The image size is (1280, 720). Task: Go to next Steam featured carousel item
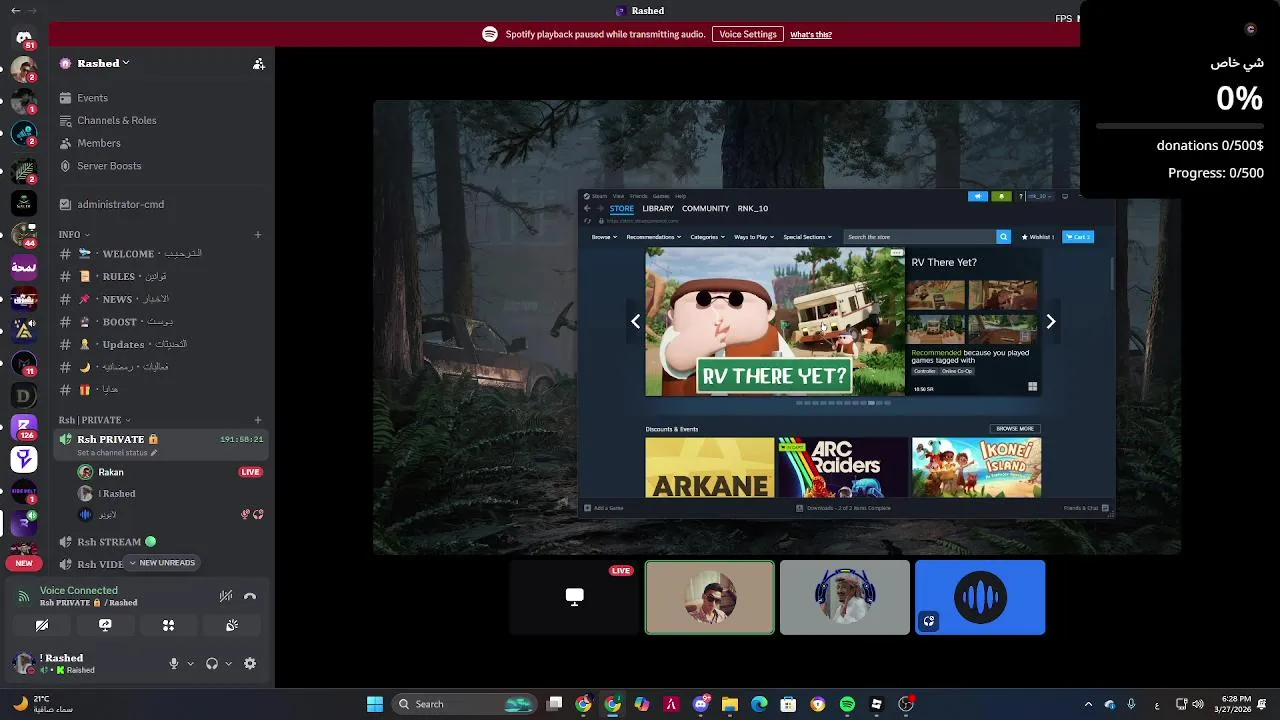(1050, 321)
